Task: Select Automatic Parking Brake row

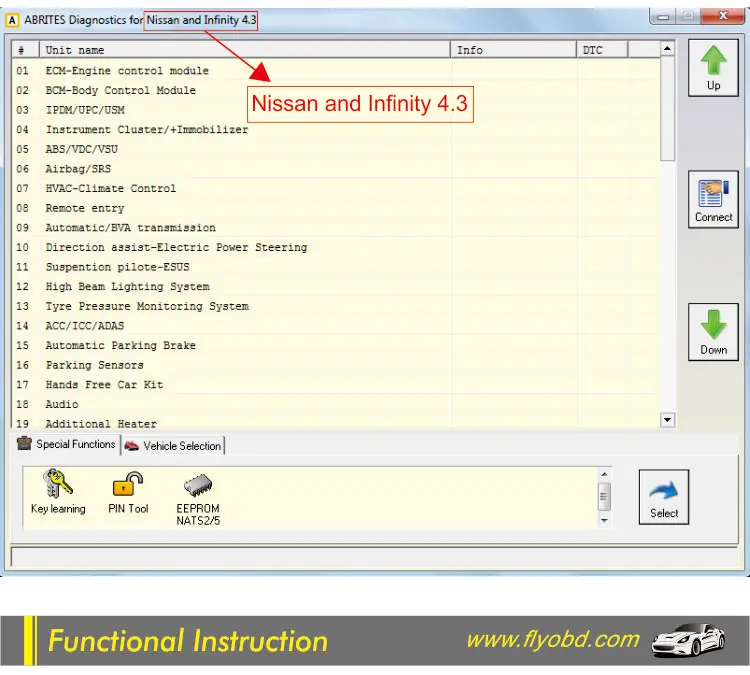Action: (336, 345)
